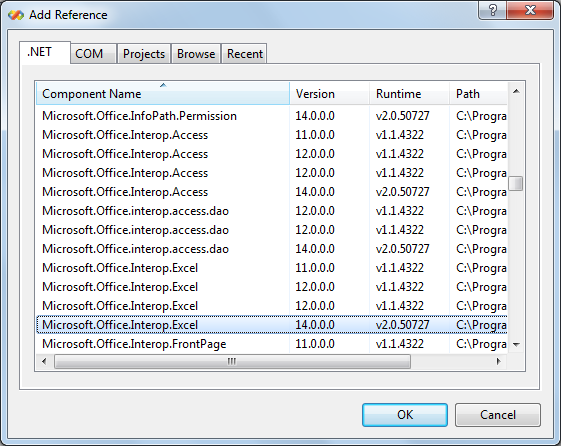Image resolution: width=561 pixels, height=446 pixels.
Task: Click the Cancel button
Action: pyautogui.click(x=498, y=415)
